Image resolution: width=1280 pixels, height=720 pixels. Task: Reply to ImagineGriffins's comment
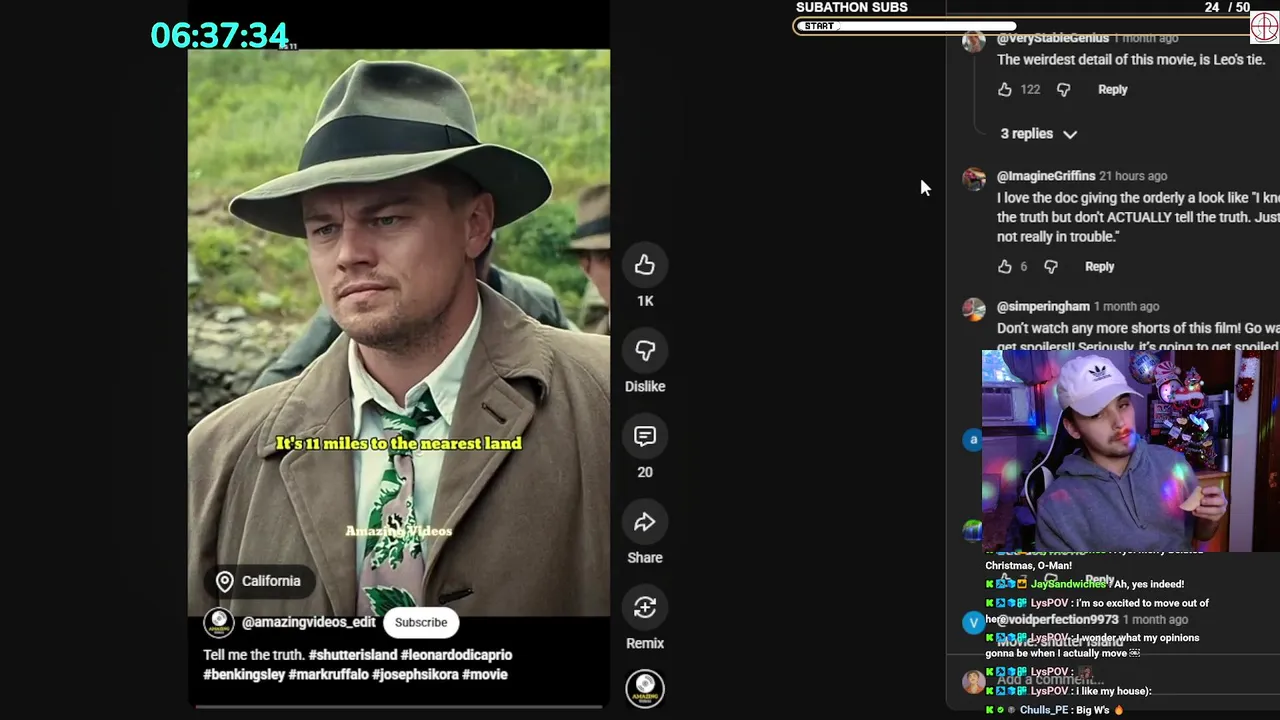click(1099, 266)
